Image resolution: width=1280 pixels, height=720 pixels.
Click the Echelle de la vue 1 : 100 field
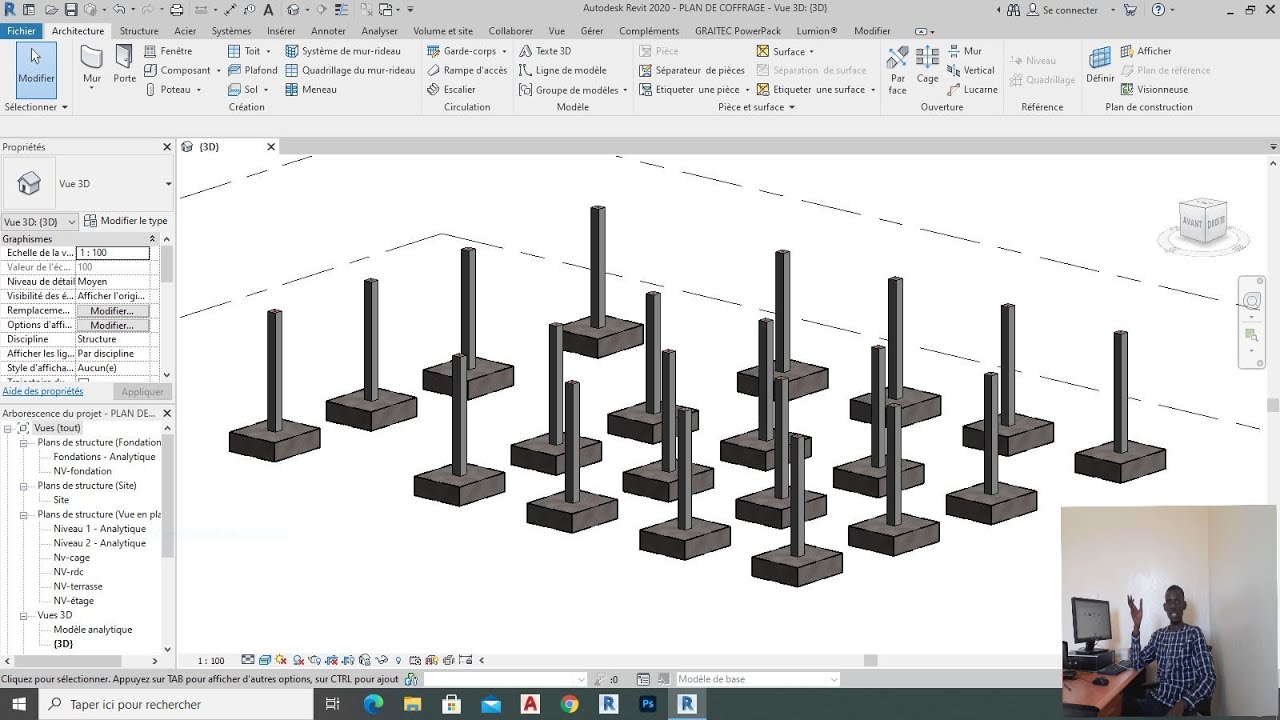[x=112, y=253]
